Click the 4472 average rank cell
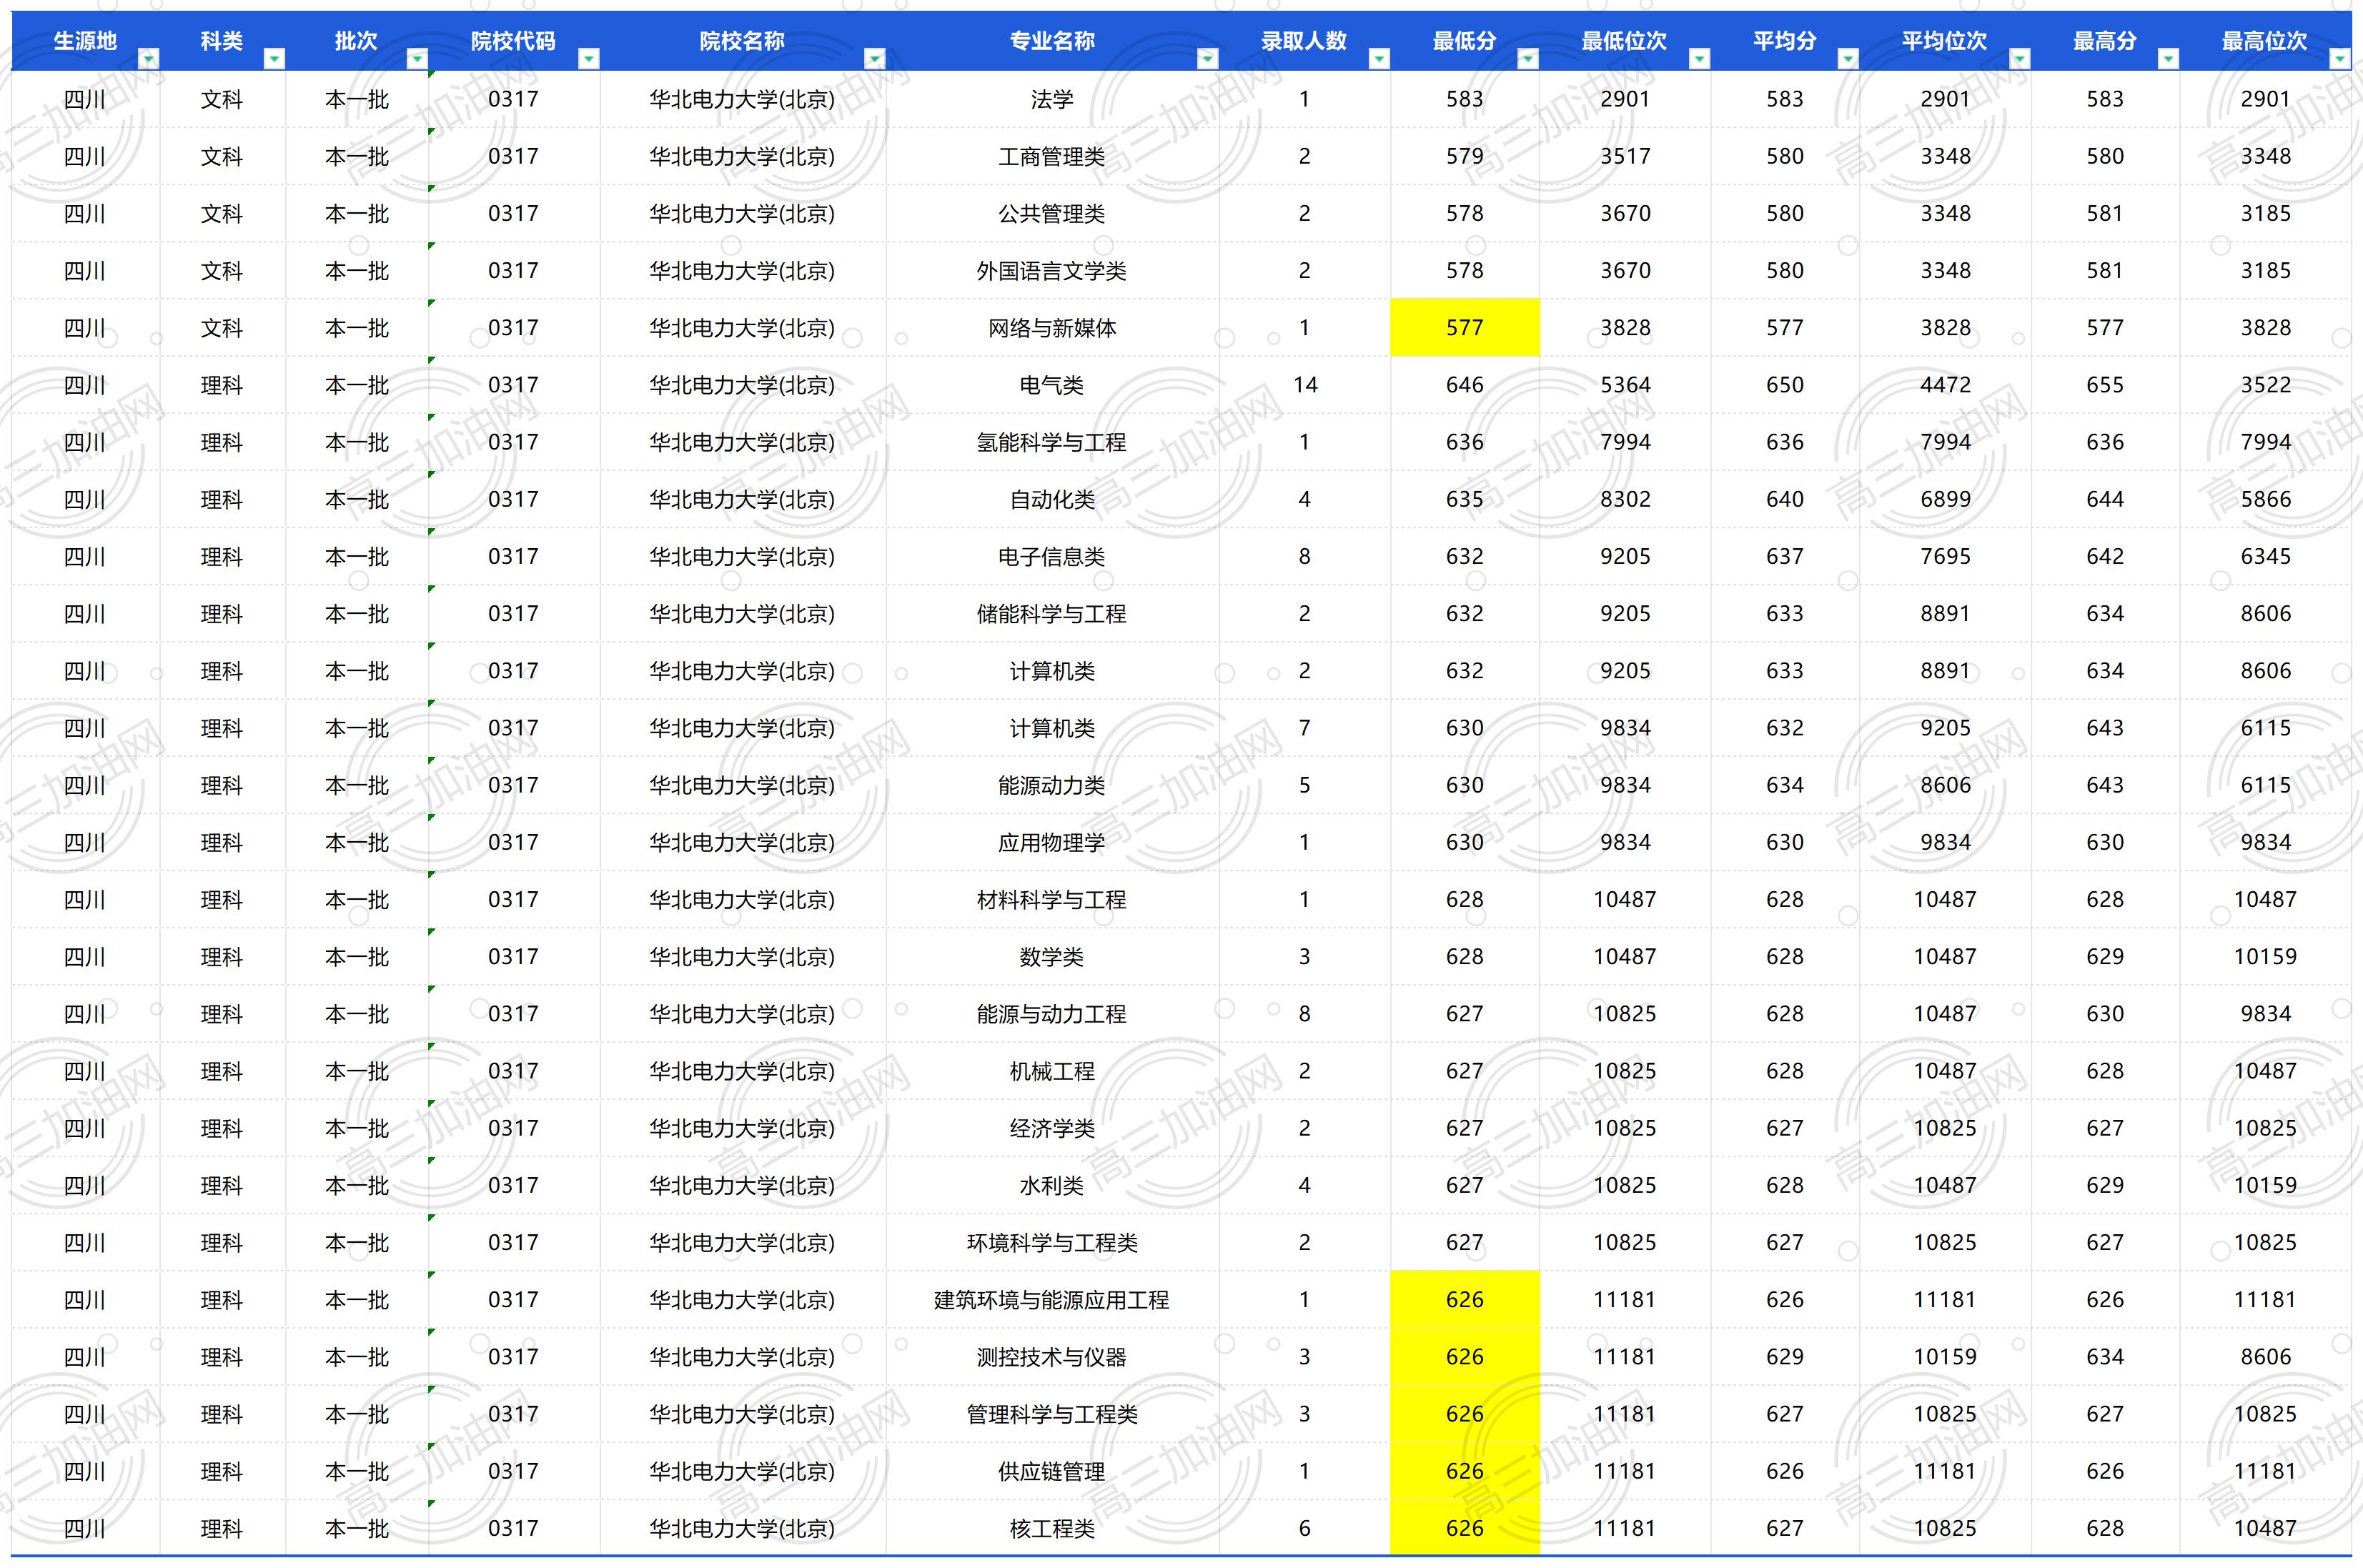Viewport: 2363px width, 1568px height. point(1945,385)
